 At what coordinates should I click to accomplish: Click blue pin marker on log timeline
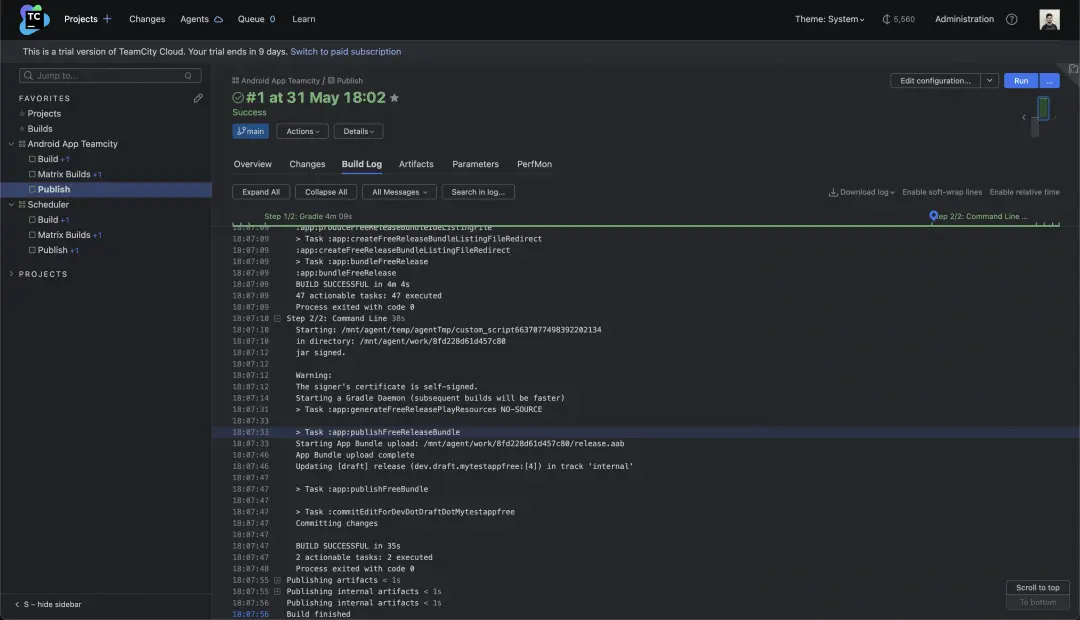tap(933, 216)
